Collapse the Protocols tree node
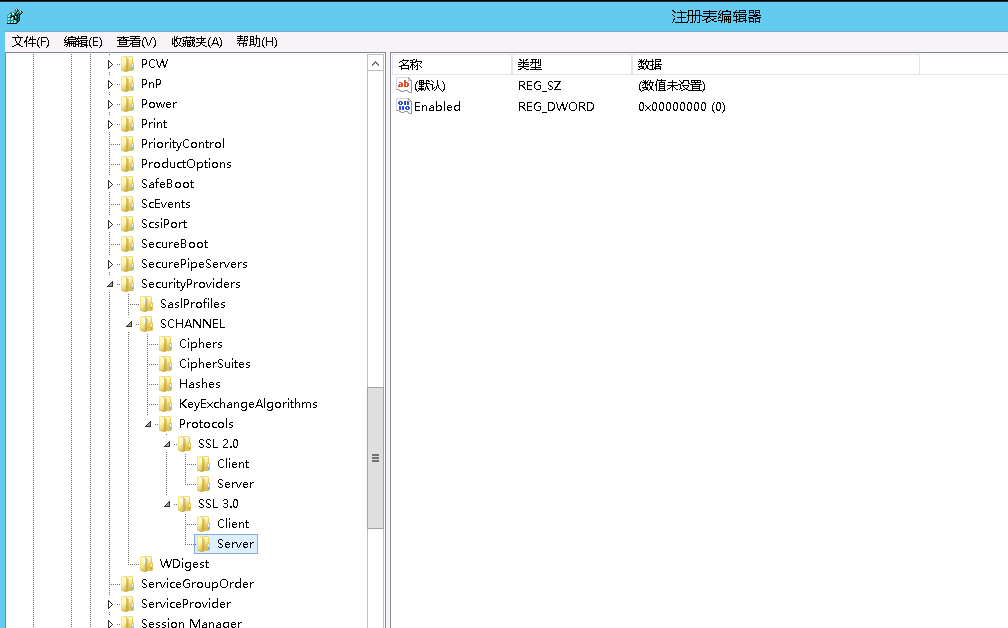1008x628 pixels. click(x=149, y=424)
